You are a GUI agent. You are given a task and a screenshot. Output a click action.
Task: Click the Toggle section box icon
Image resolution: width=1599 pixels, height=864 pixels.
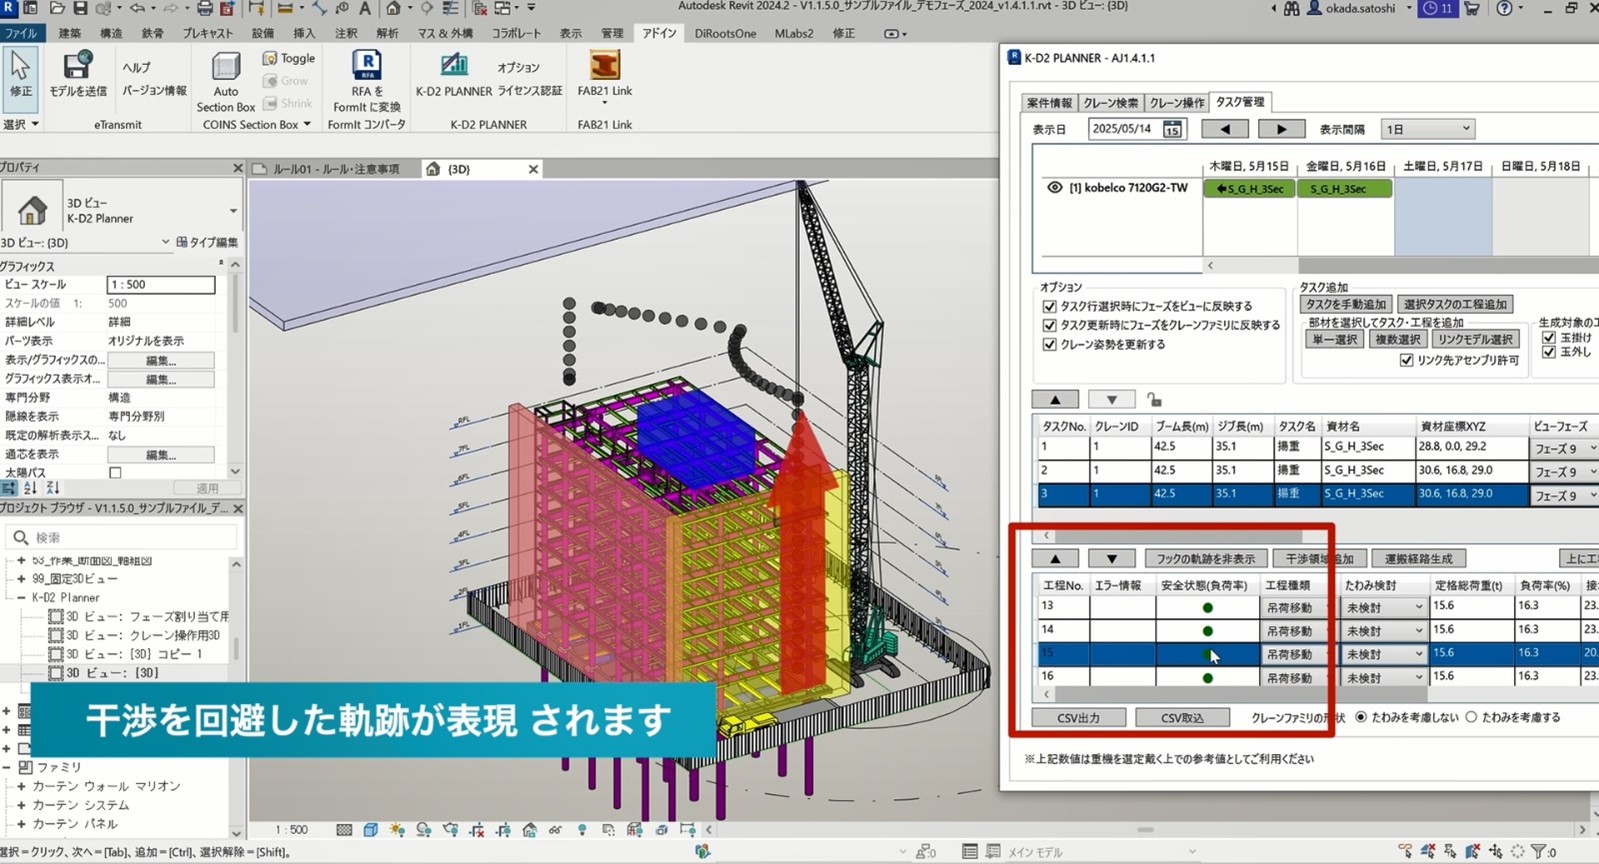(x=270, y=58)
